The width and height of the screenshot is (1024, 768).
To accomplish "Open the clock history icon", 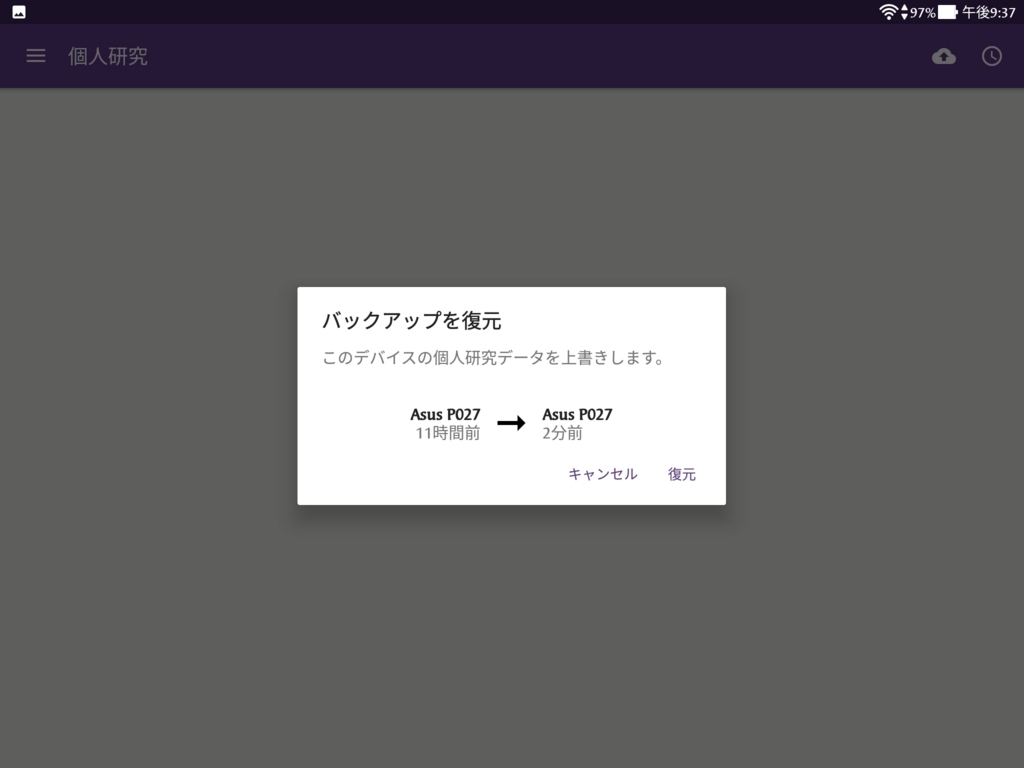I will coord(991,56).
